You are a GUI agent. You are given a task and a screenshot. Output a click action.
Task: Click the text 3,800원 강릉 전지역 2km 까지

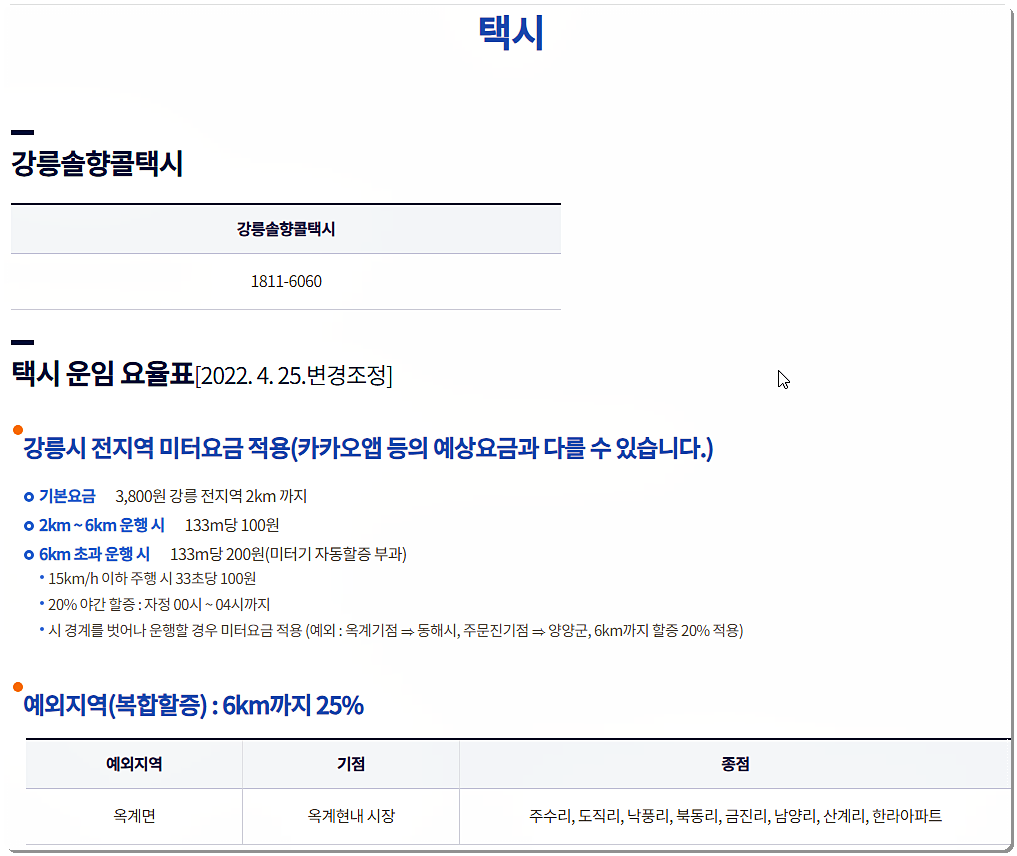[x=211, y=496]
